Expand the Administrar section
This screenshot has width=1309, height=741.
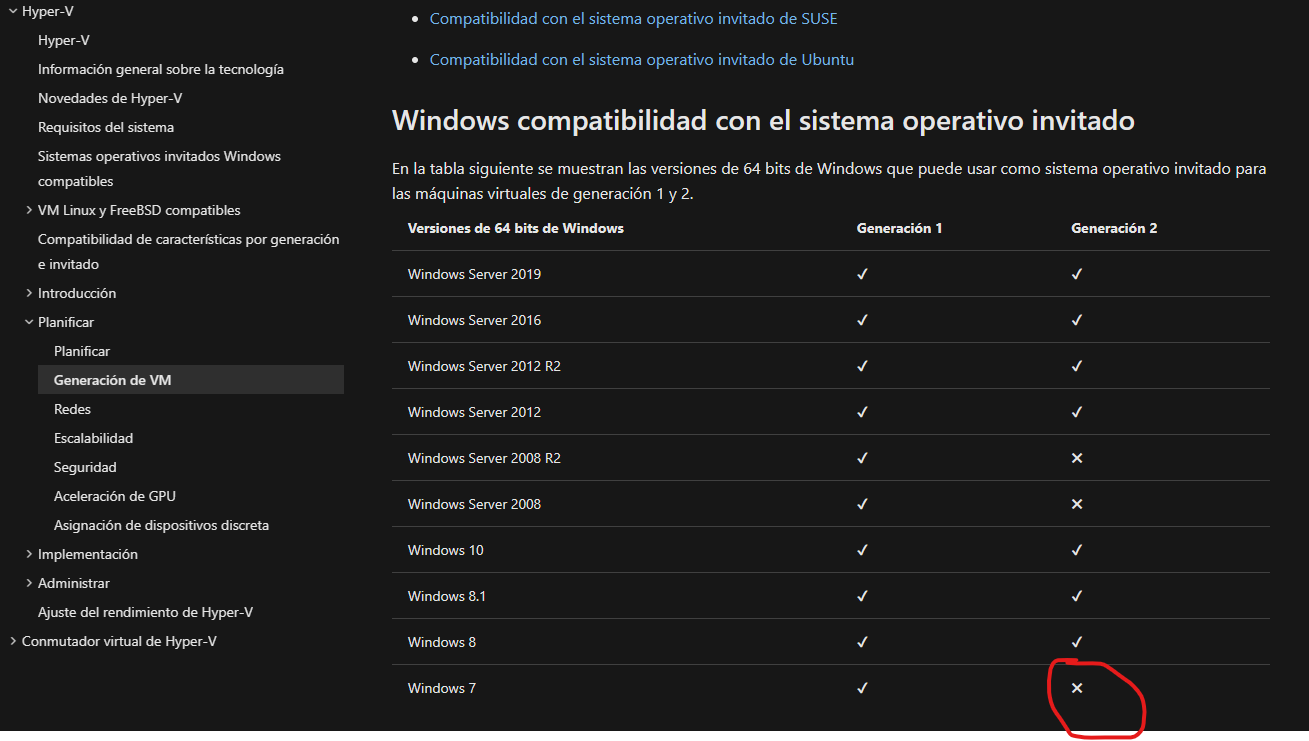28,584
